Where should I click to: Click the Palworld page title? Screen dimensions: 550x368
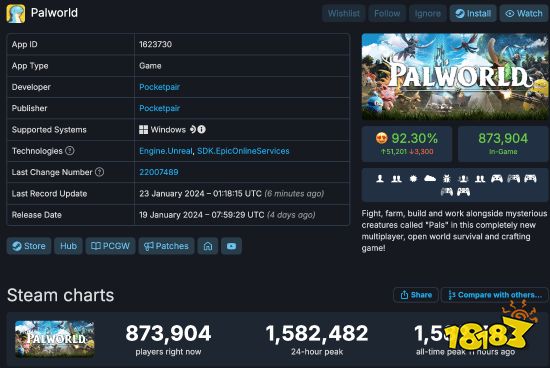pyautogui.click(x=54, y=13)
